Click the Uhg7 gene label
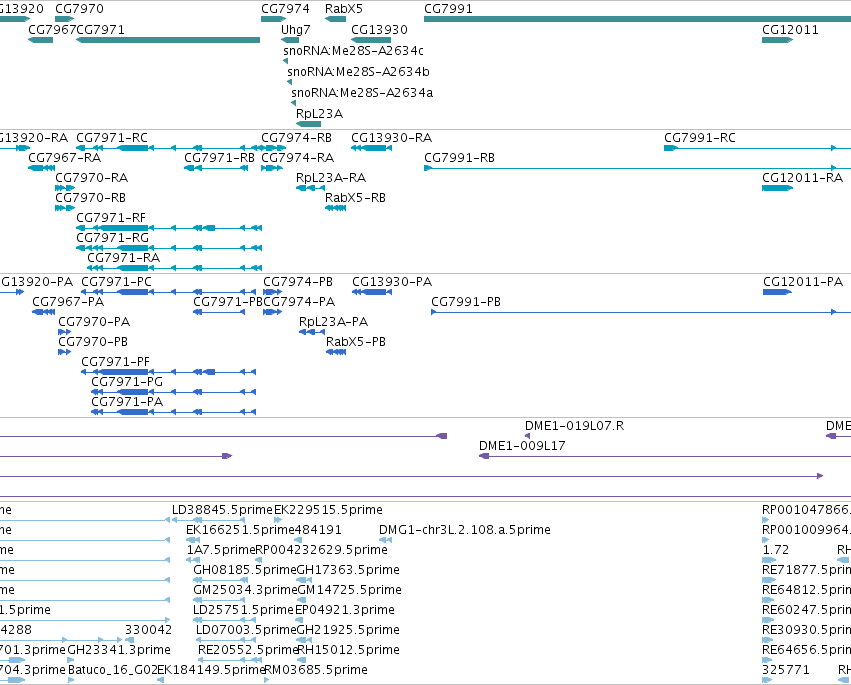The width and height of the screenshot is (851, 685). [296, 29]
